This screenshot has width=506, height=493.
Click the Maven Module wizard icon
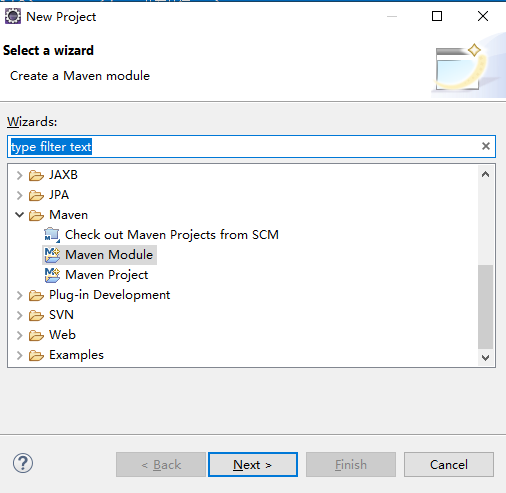click(x=52, y=255)
